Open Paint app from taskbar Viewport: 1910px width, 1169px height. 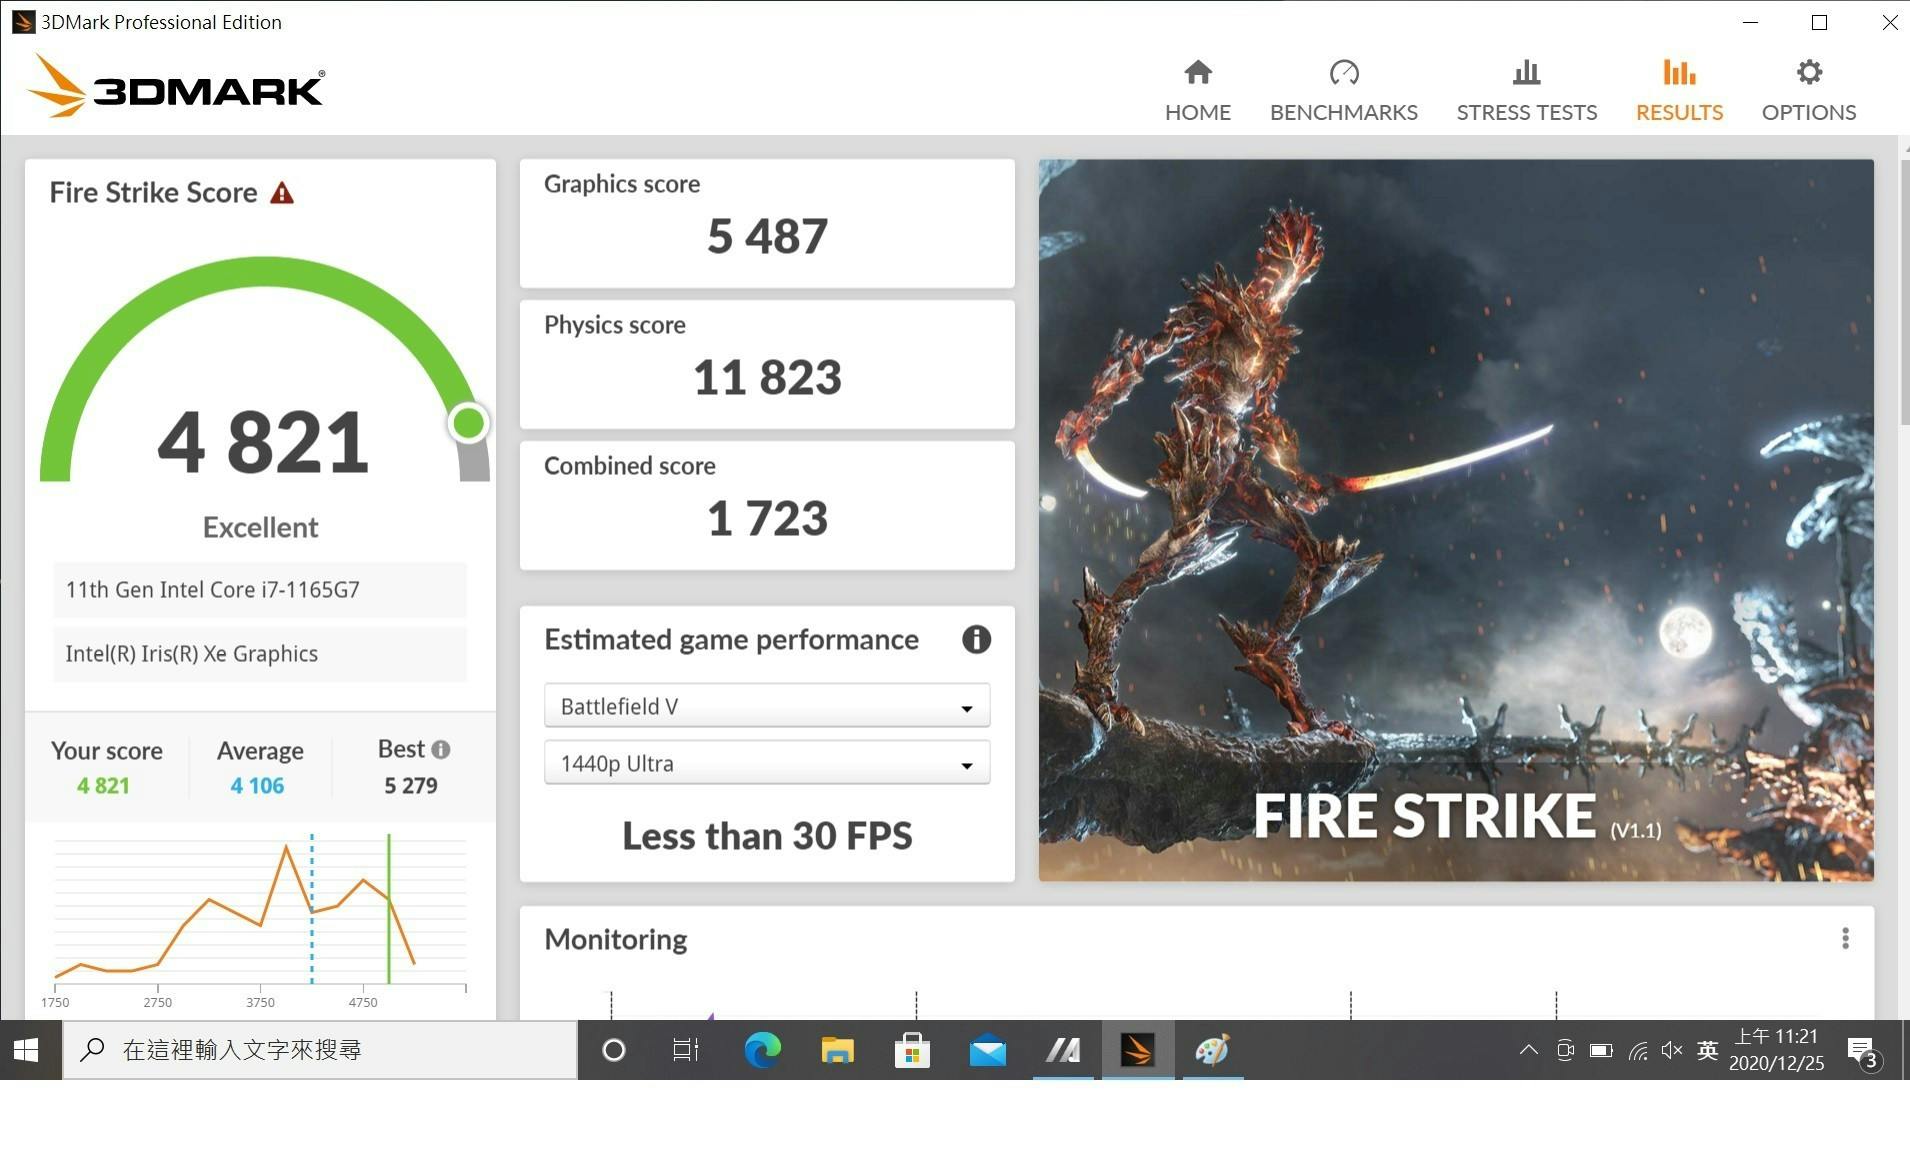1212,1050
